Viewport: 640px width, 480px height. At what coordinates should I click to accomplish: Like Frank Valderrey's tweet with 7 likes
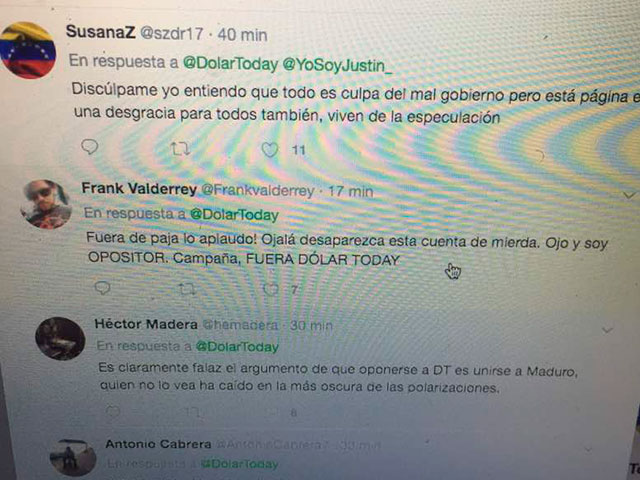(x=270, y=289)
